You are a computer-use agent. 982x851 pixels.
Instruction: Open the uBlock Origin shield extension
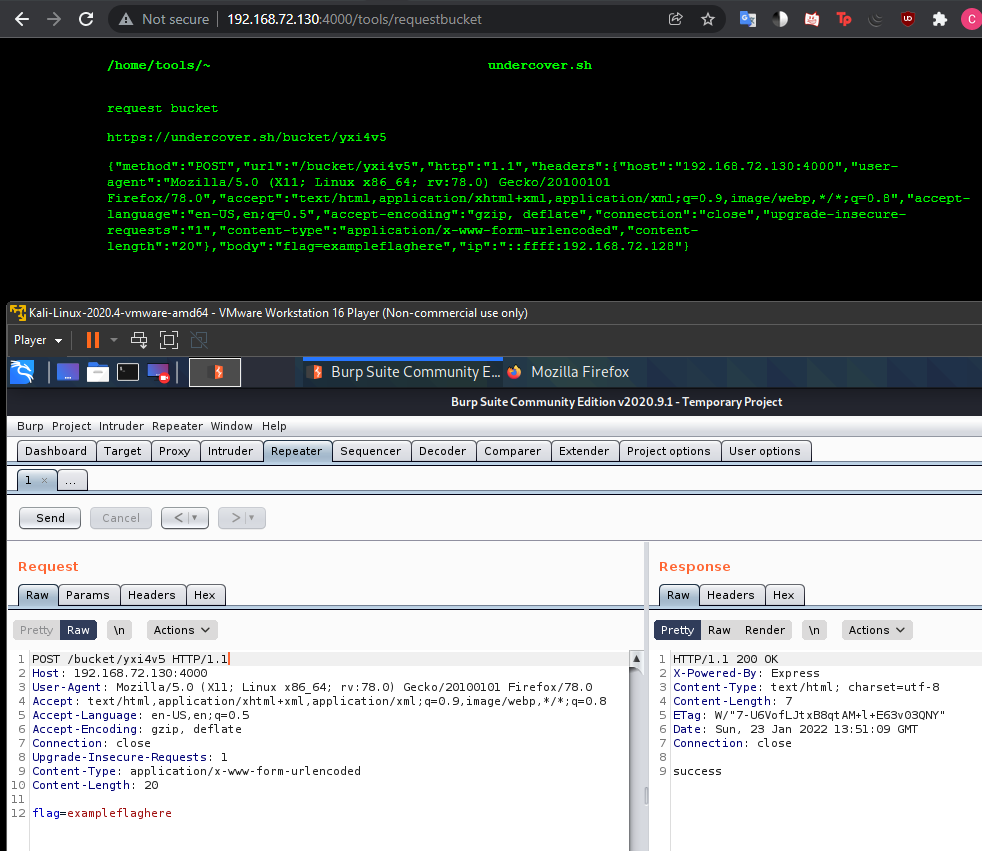(907, 19)
